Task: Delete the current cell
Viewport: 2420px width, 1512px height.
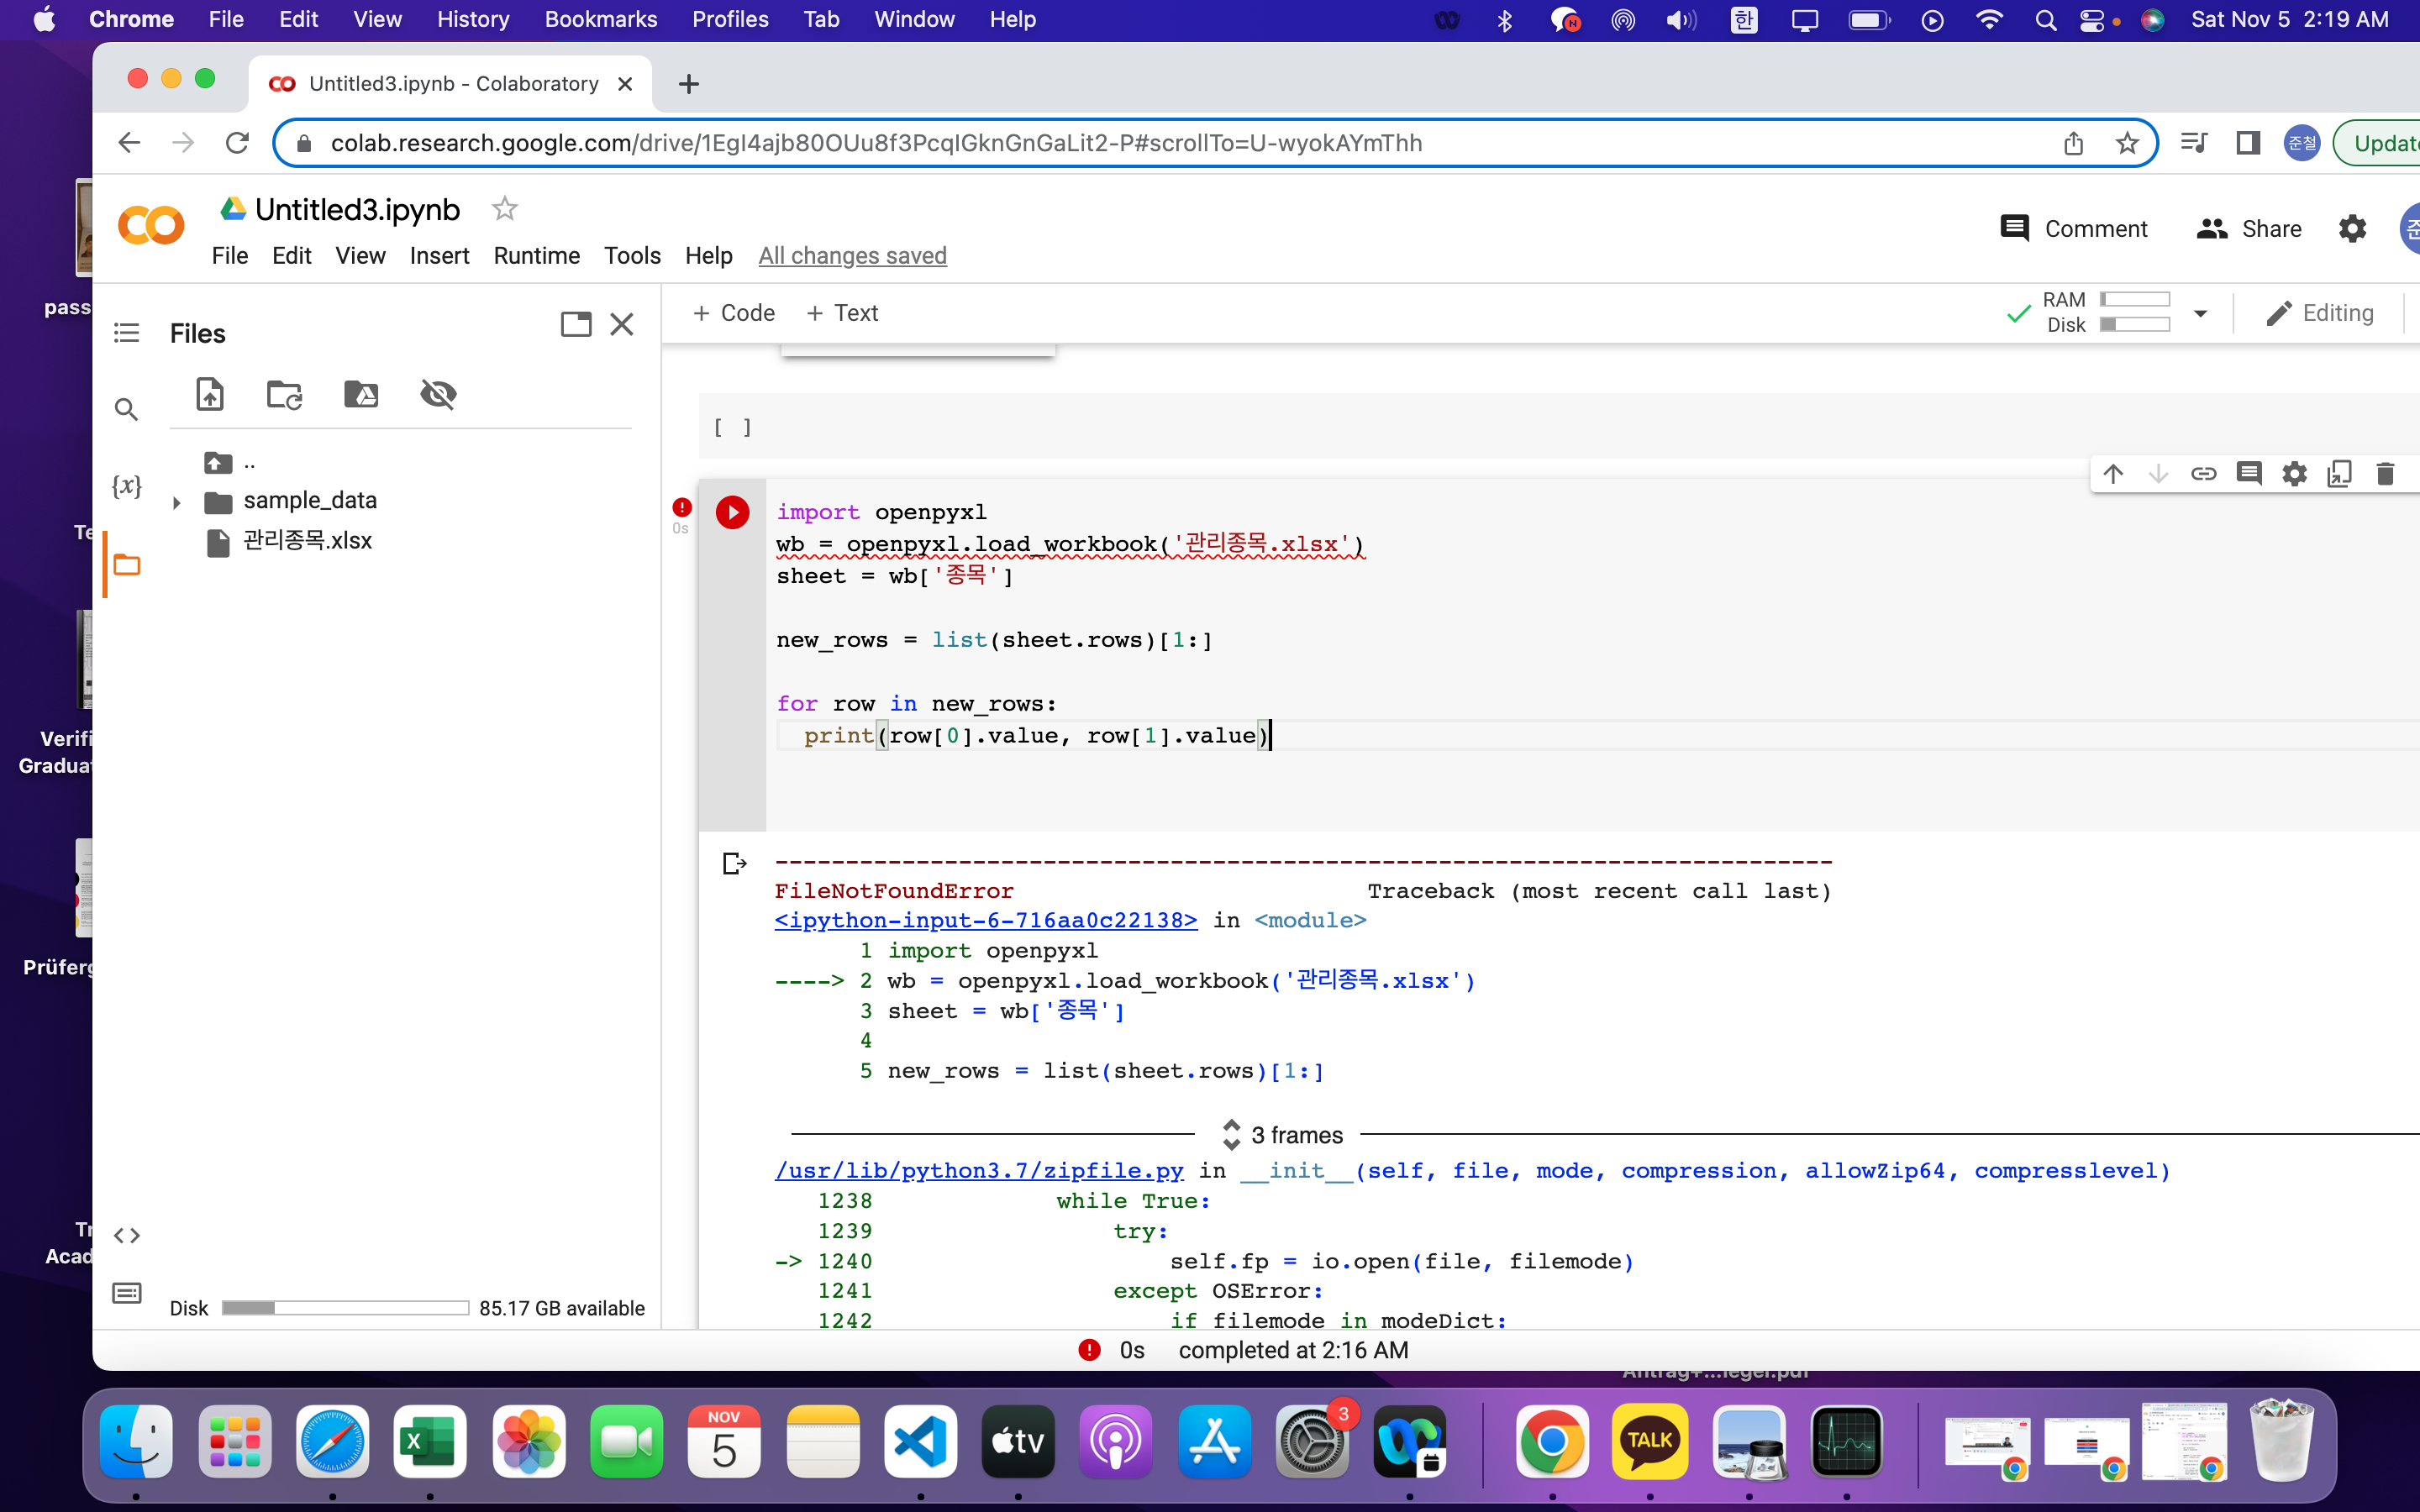Action: pyautogui.click(x=2385, y=474)
